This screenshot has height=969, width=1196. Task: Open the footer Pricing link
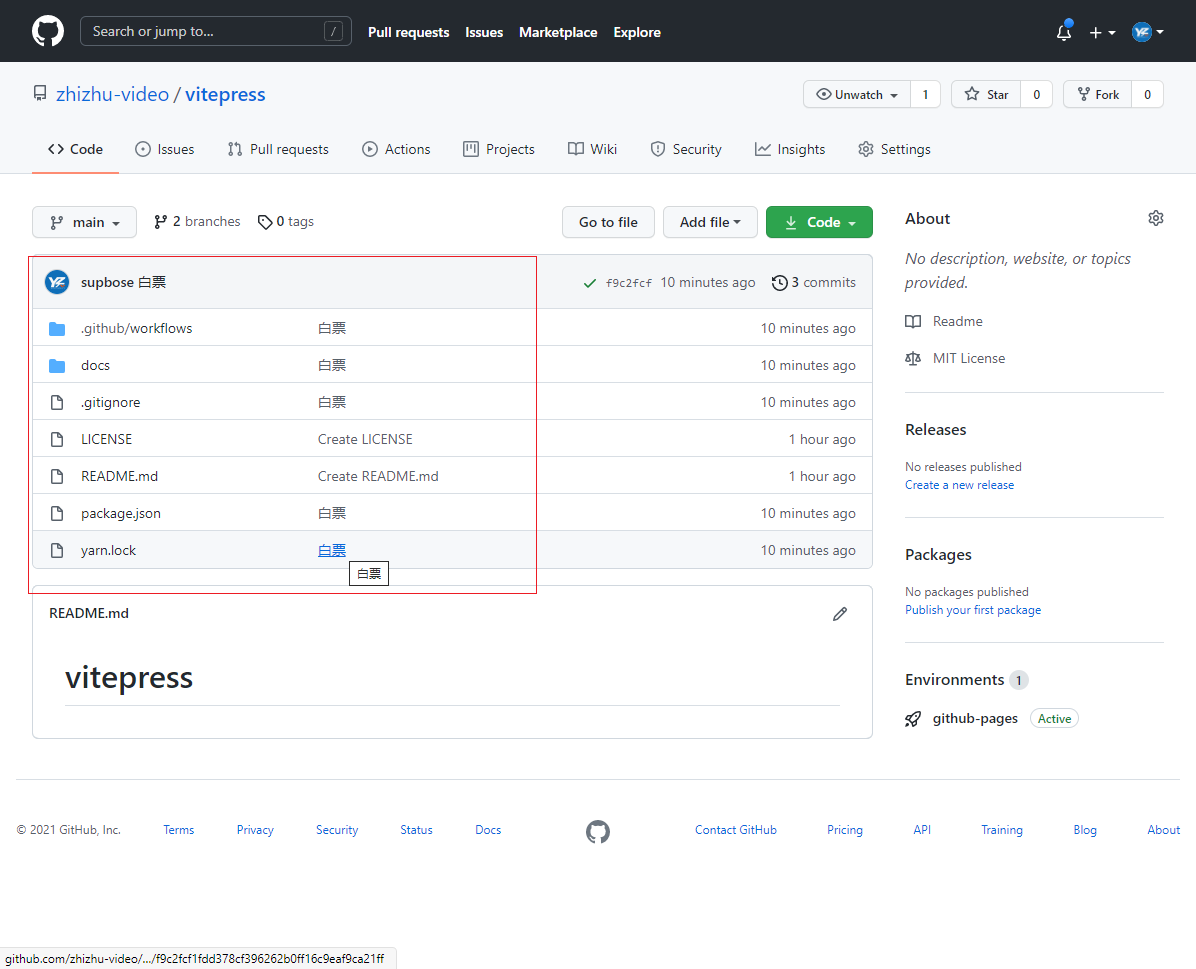pyautogui.click(x=845, y=830)
